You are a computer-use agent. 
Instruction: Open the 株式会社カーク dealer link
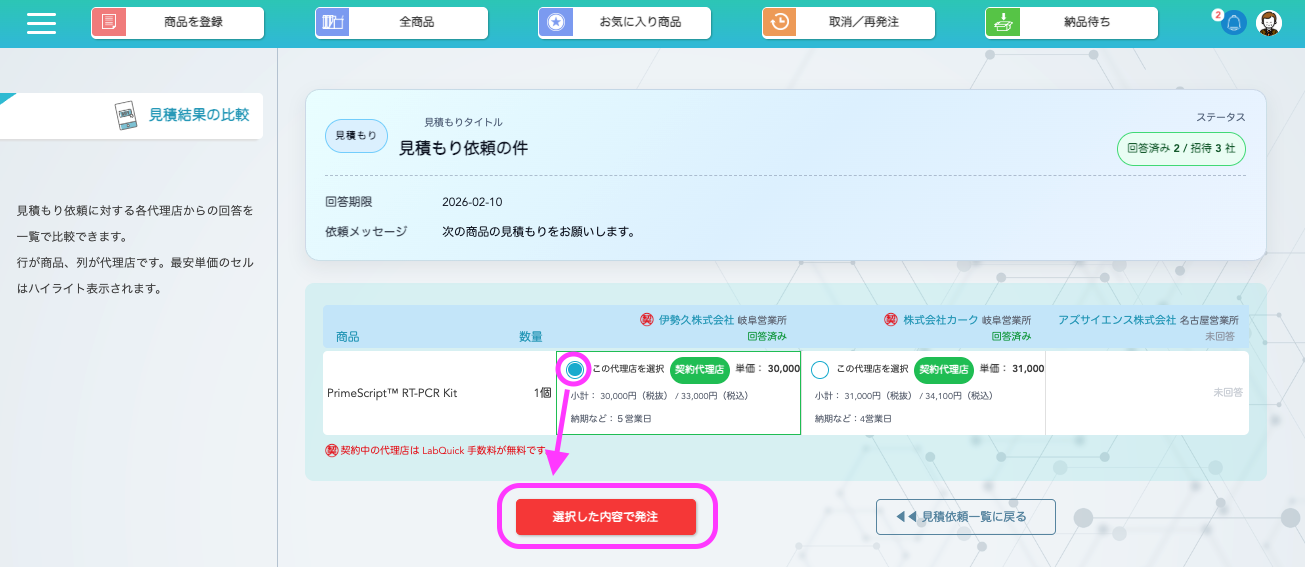(940, 320)
